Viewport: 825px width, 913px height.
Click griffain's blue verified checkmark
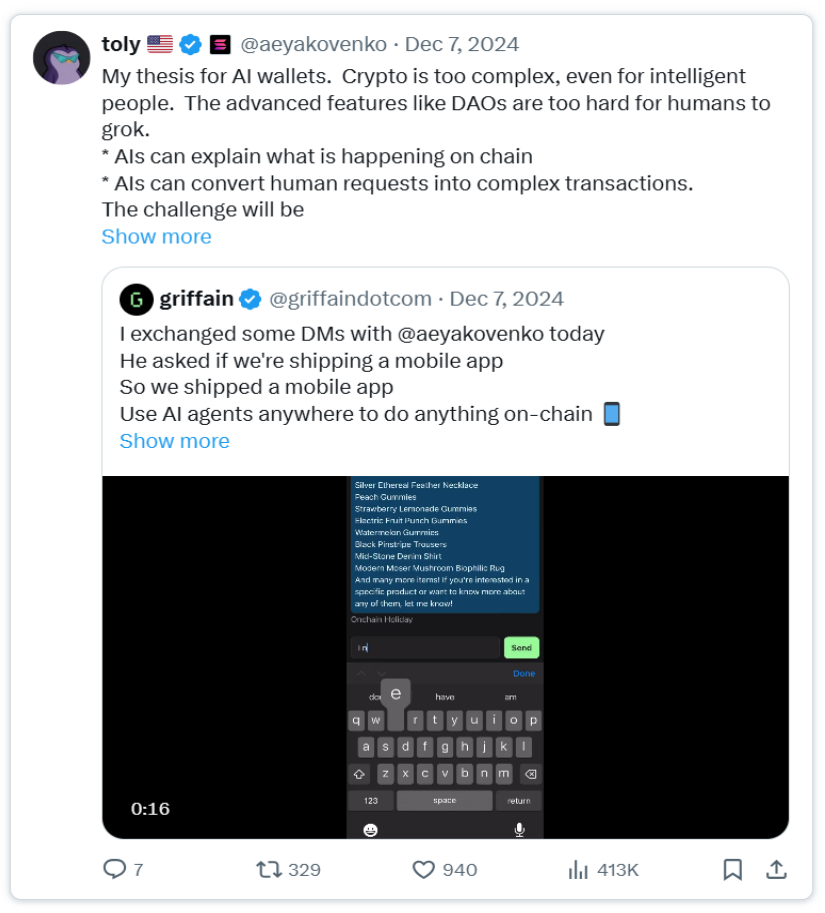250,299
